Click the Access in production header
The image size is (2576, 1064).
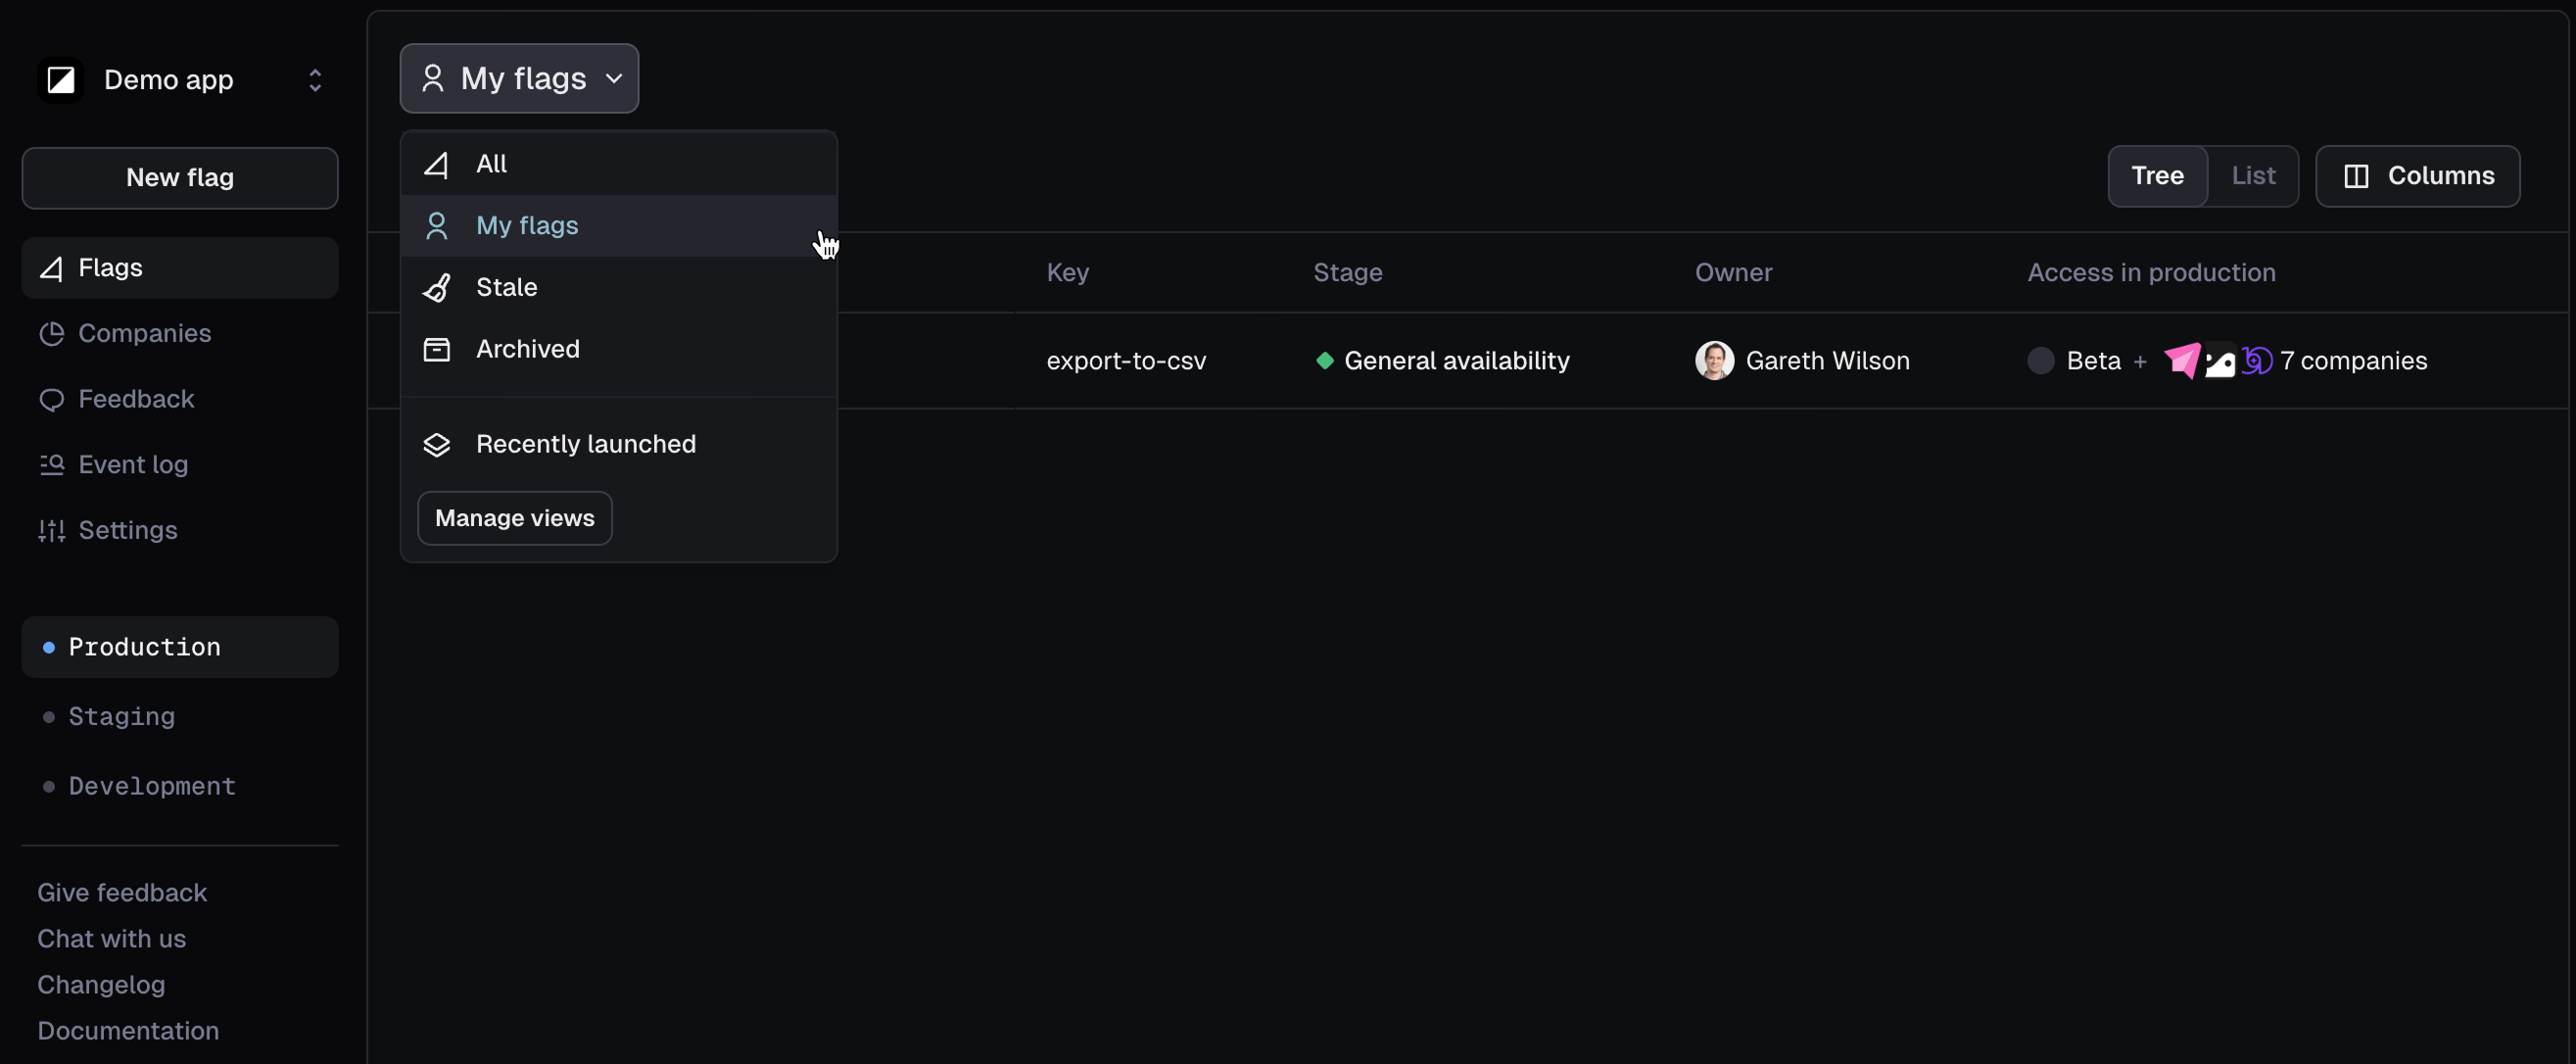[x=2152, y=273]
